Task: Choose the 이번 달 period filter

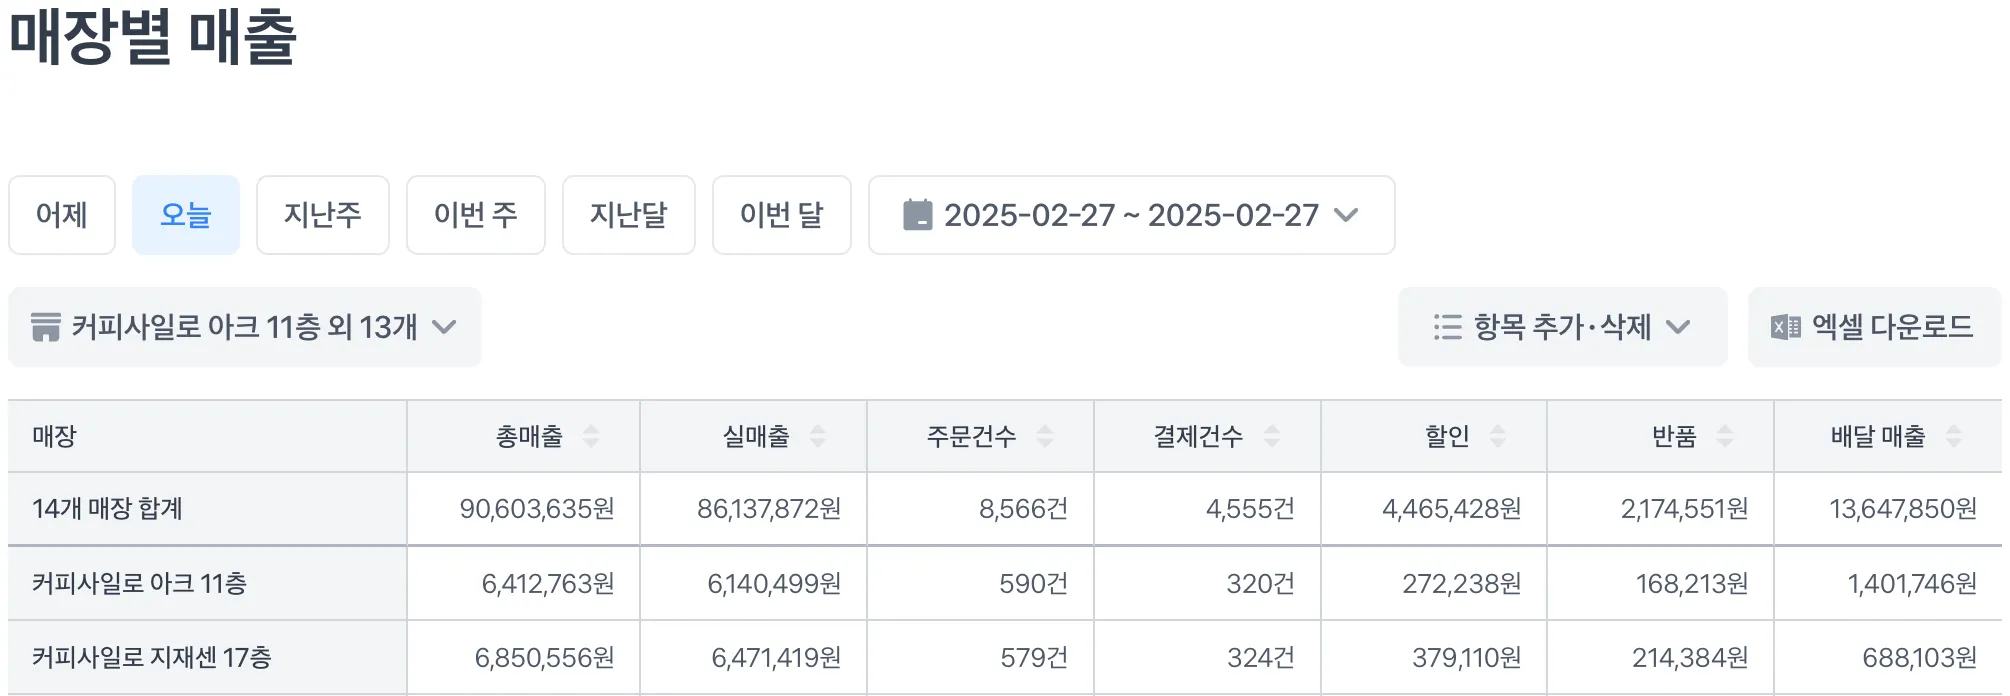Action: tap(782, 215)
